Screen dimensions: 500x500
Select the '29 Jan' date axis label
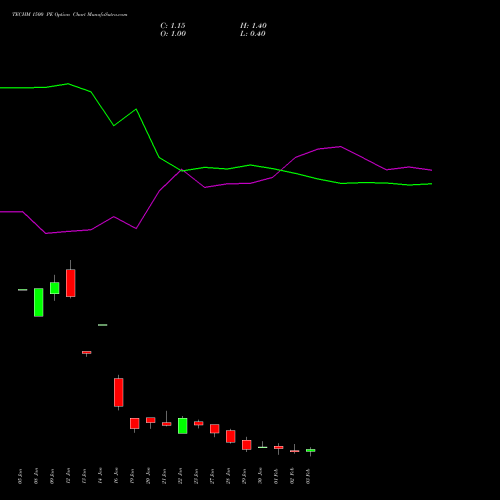click(244, 476)
